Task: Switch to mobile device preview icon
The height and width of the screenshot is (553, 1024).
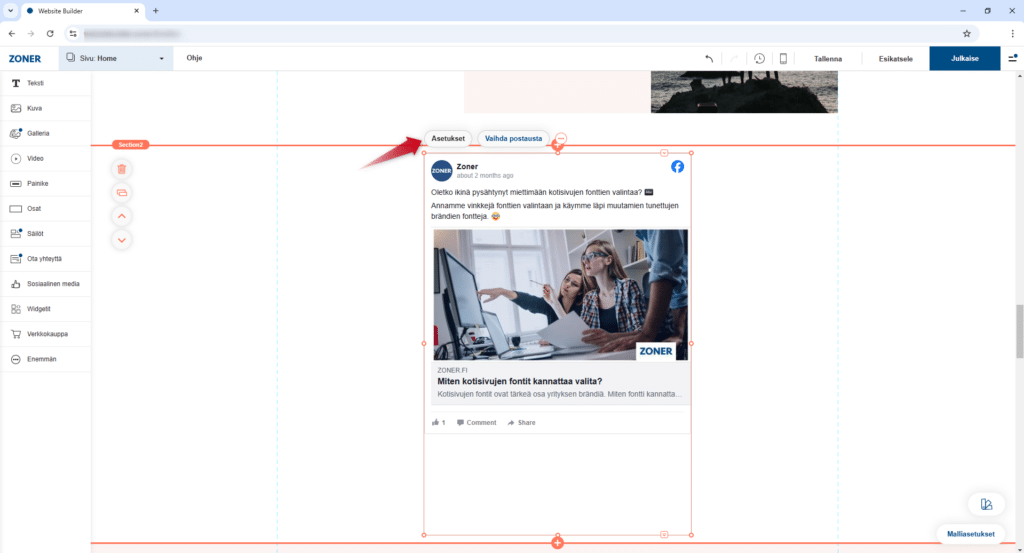Action: click(784, 59)
